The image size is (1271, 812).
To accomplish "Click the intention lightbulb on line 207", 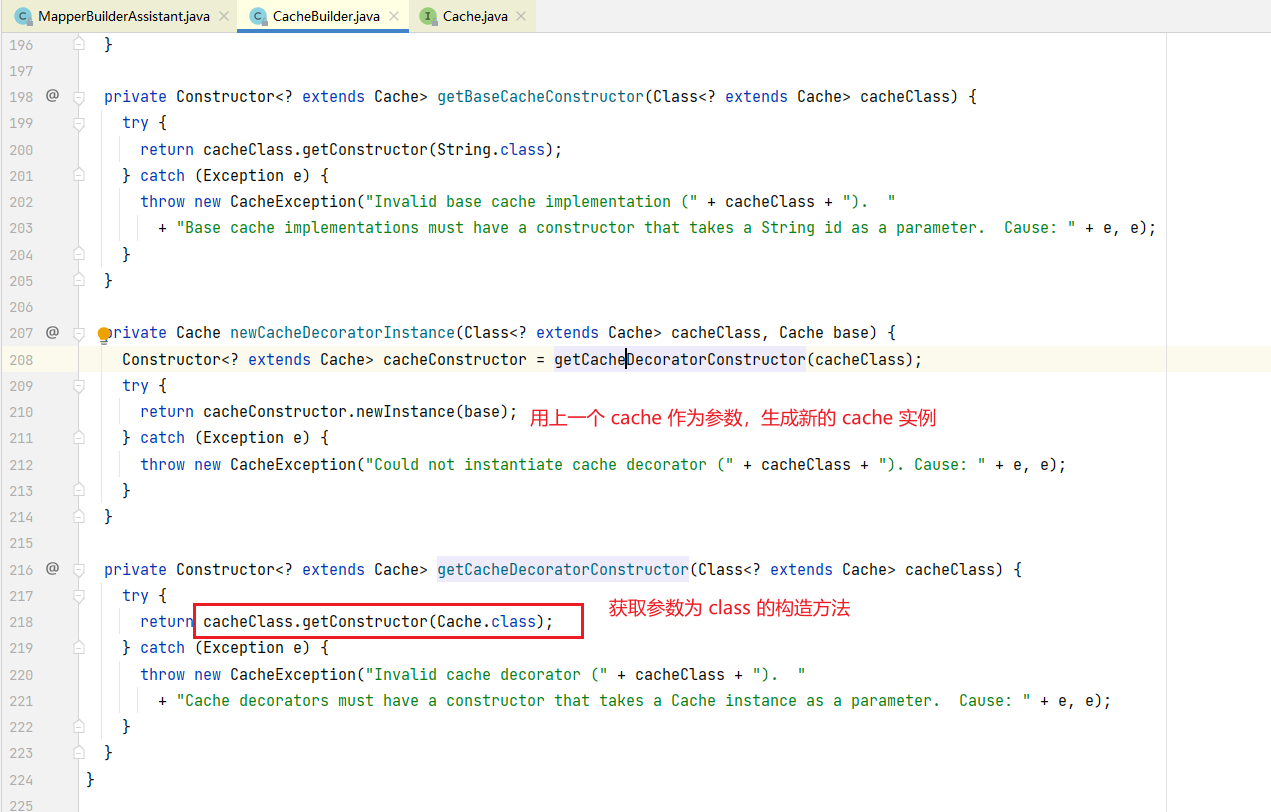I will pyautogui.click(x=104, y=333).
